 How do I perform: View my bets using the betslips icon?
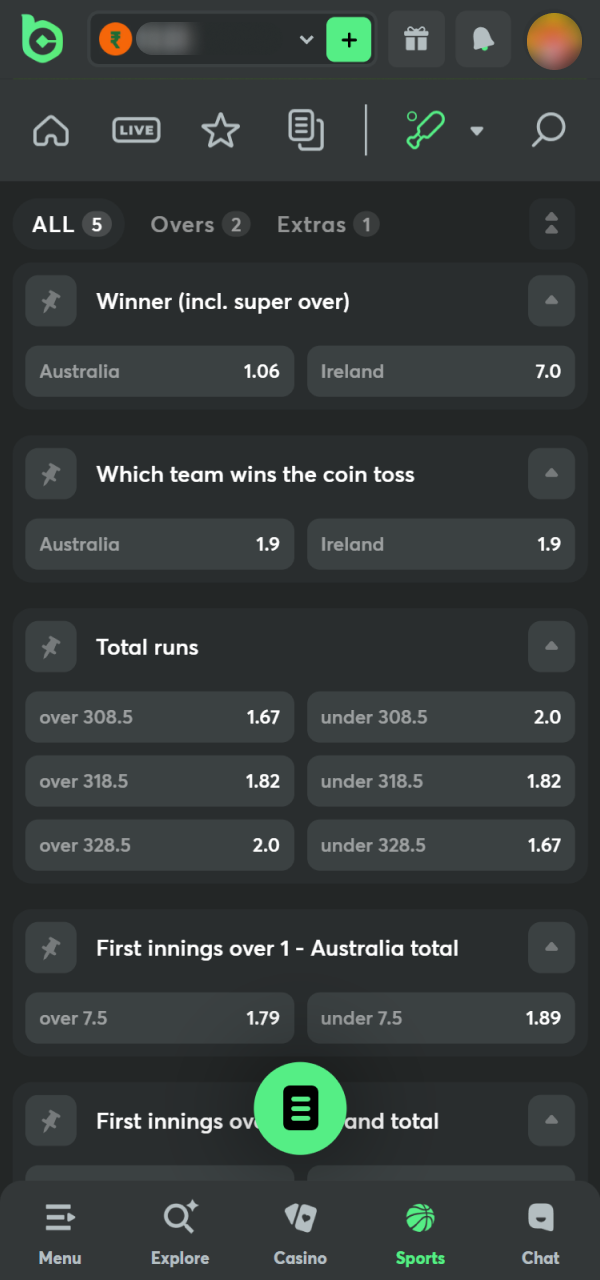pos(306,130)
